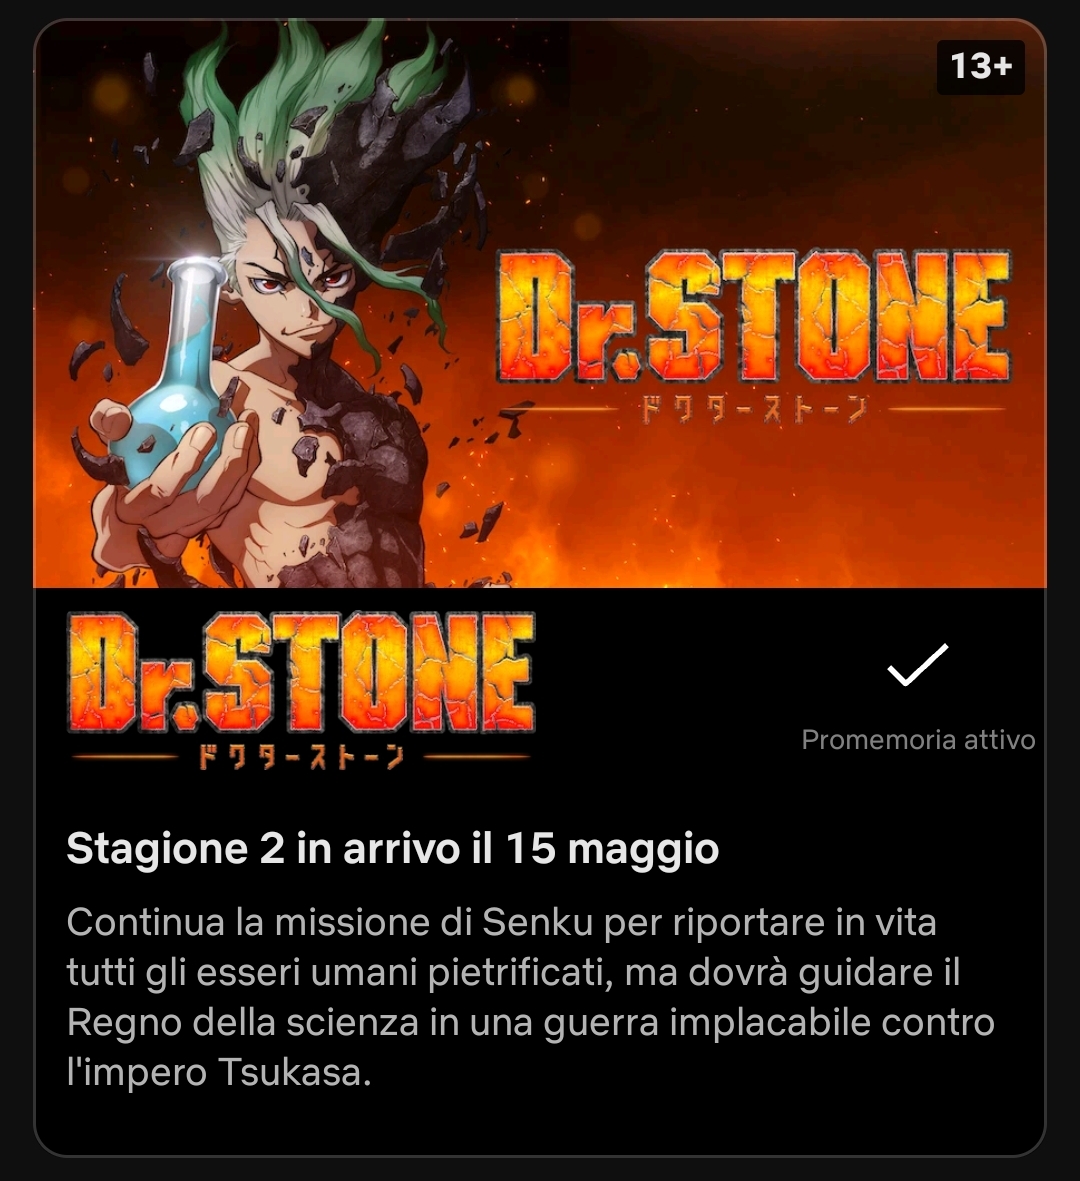Click the empty card area below synopsis
This screenshot has height=1181, width=1080.
(539, 1124)
